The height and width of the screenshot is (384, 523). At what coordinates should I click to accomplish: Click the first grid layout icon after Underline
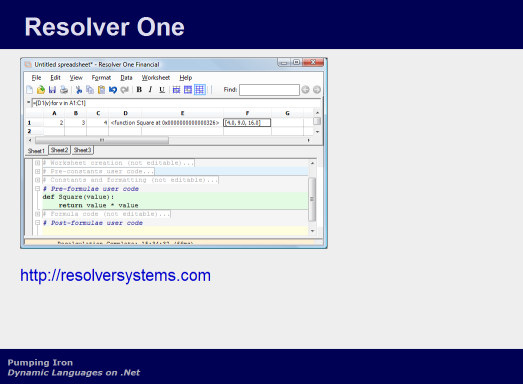(176, 90)
